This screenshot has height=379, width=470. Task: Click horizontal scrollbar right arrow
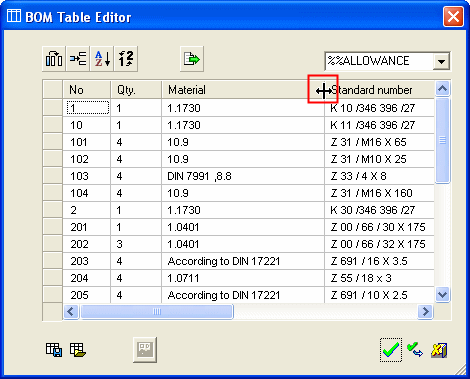[x=425, y=312]
